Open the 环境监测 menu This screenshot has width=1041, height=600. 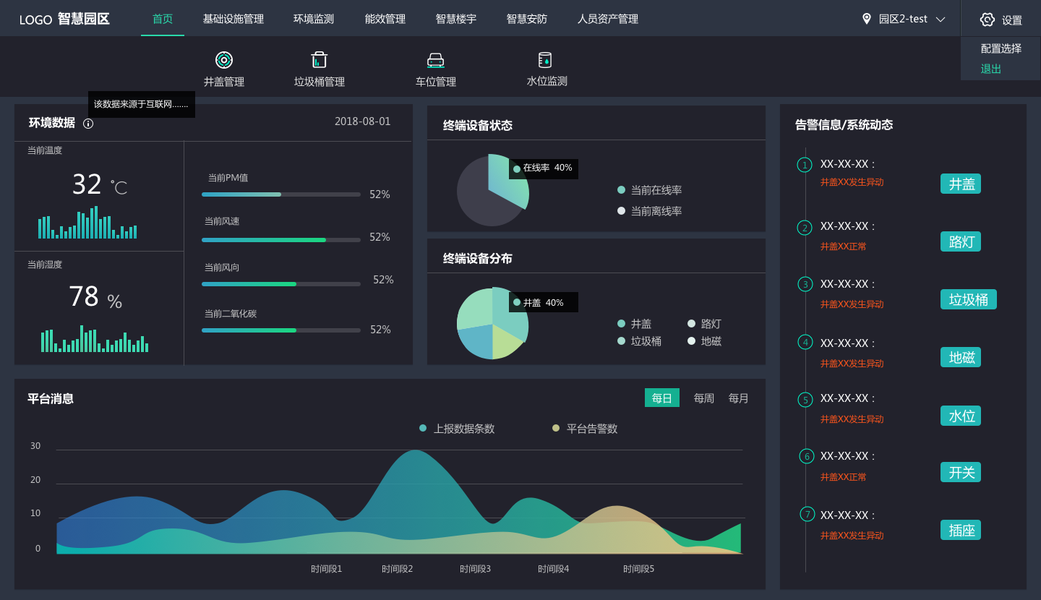[x=314, y=19]
